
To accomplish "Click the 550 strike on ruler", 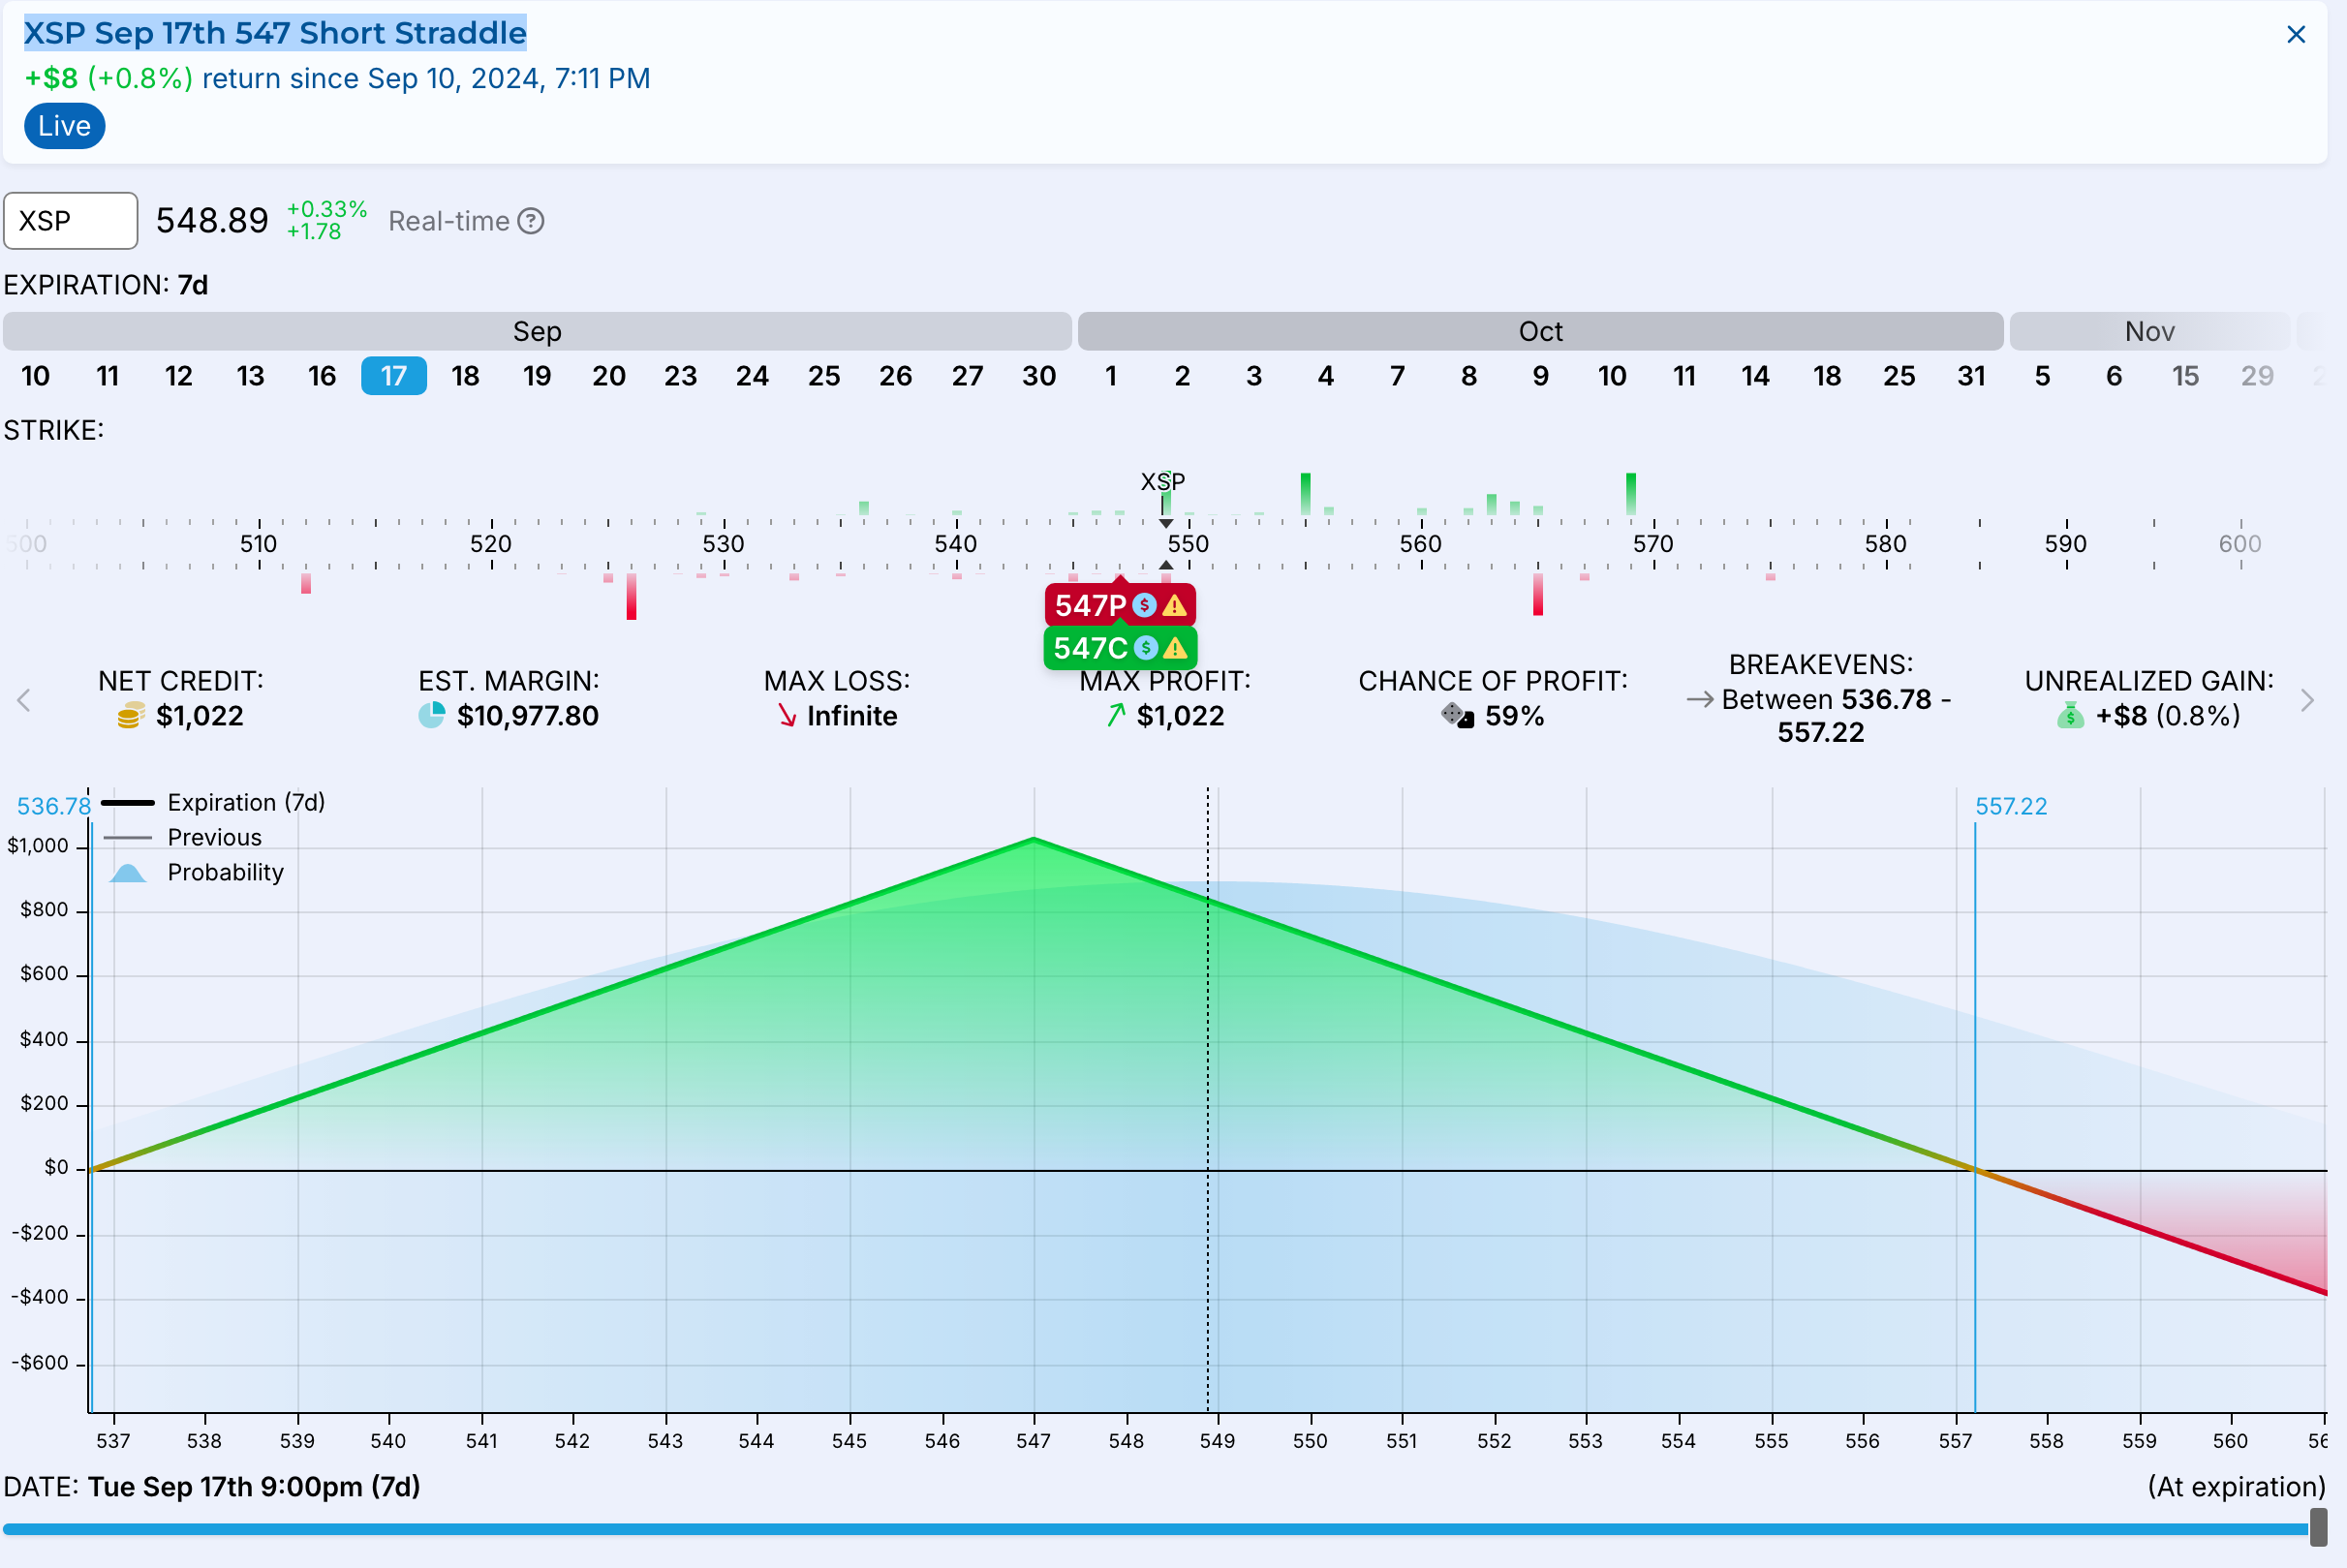I will pos(1188,544).
